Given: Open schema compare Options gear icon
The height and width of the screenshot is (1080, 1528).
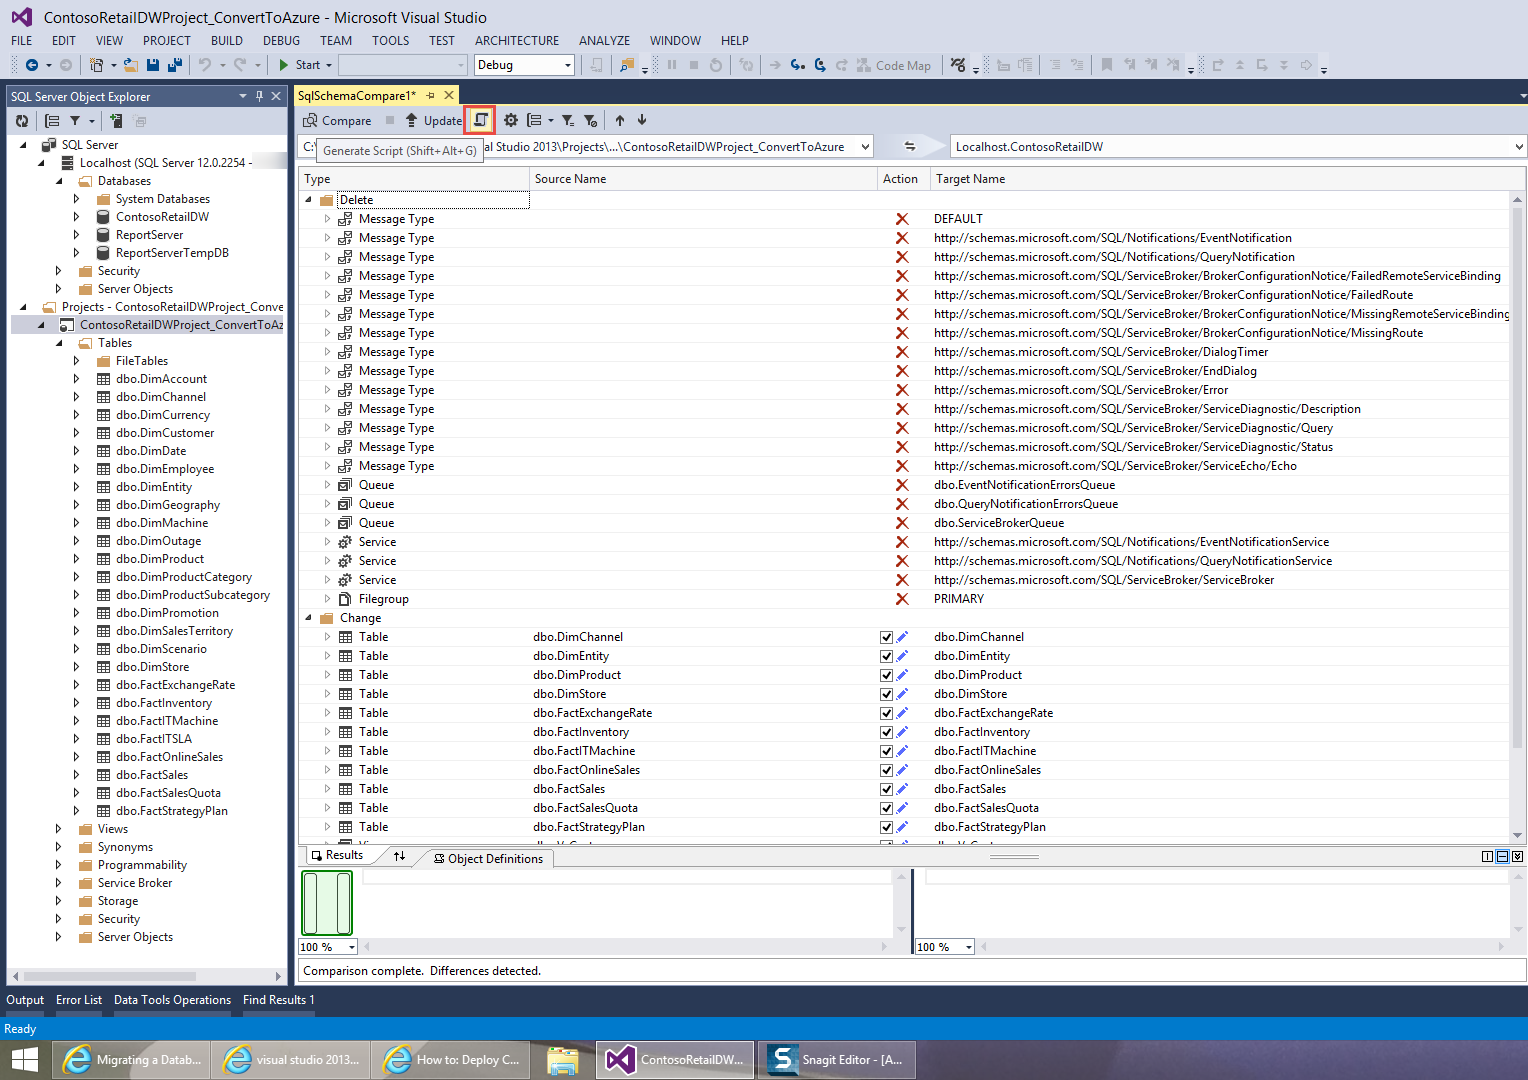Looking at the screenshot, I should pyautogui.click(x=511, y=120).
